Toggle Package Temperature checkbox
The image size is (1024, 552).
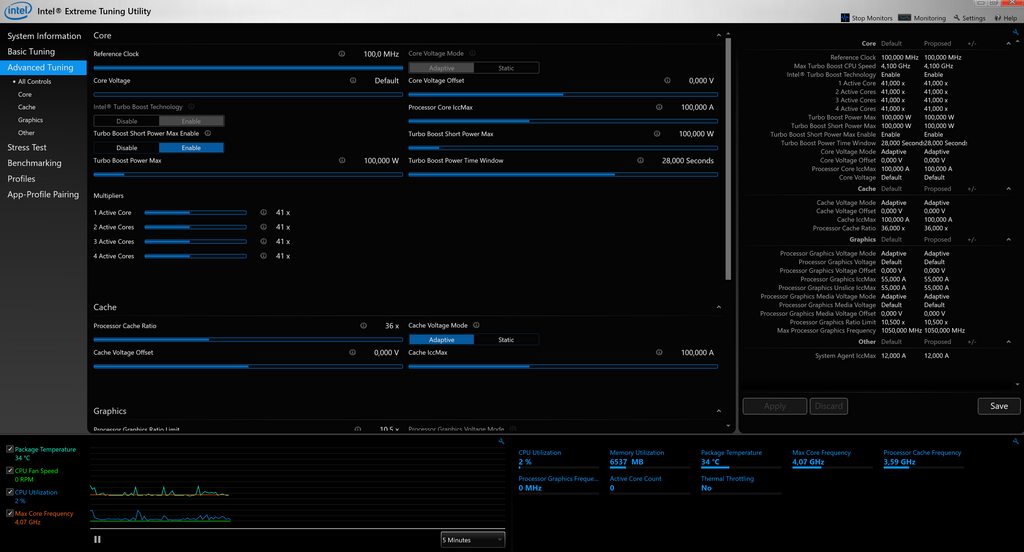pos(10,449)
